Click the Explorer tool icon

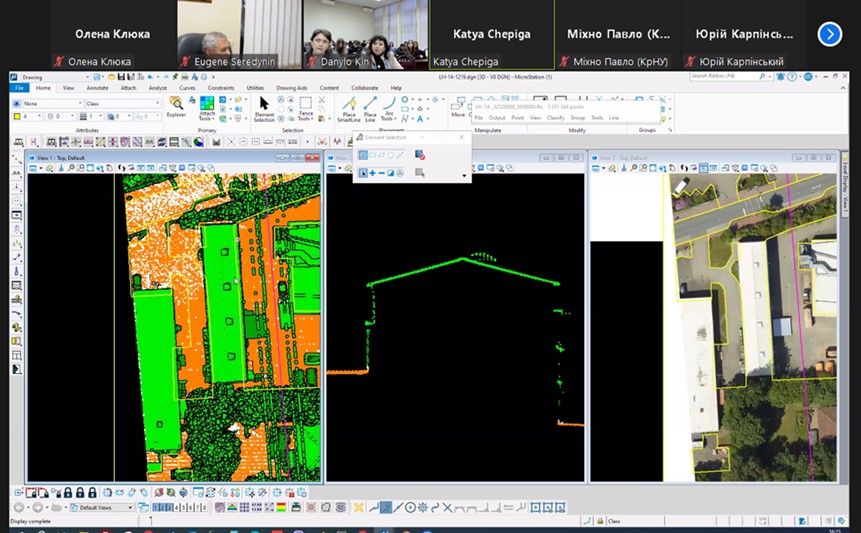[176, 106]
